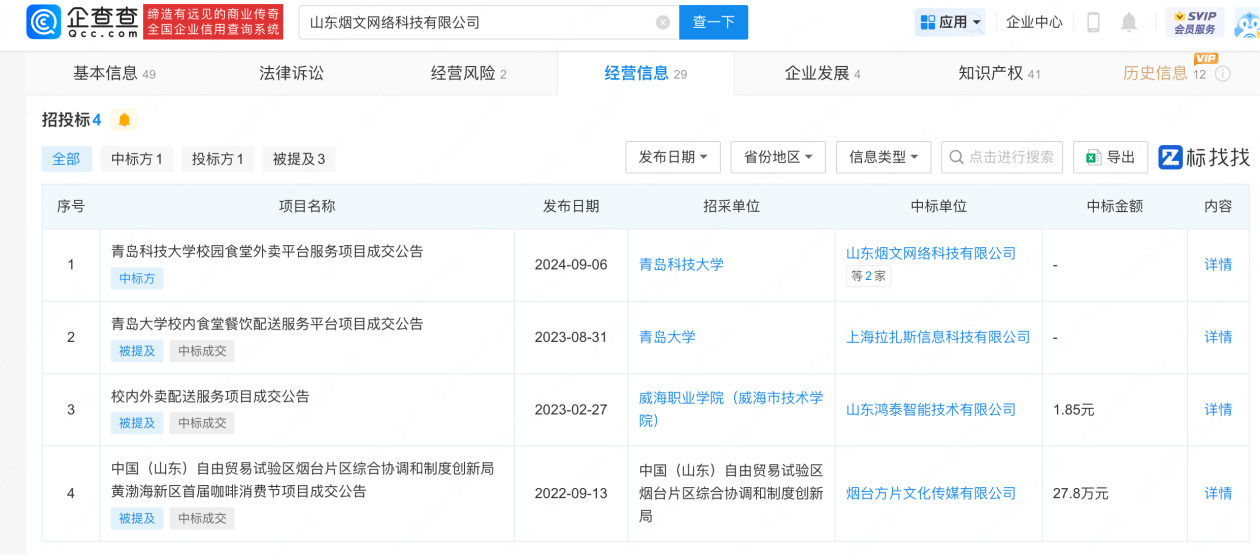Click the 中标金额 column header
The image size is (1260, 555).
[1114, 206]
